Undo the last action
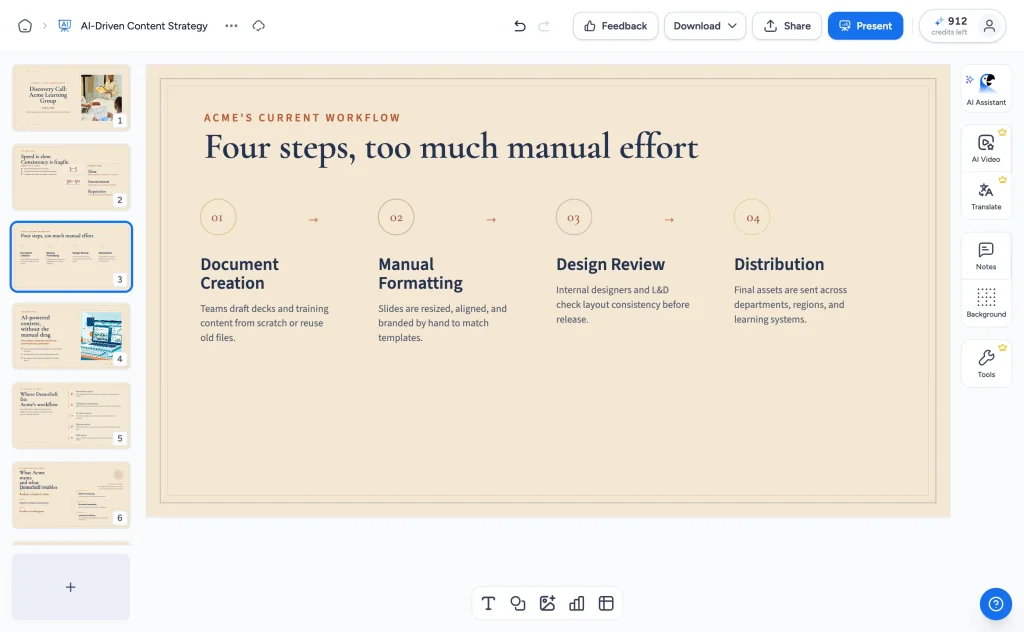This screenshot has height=632, width=1024. coord(520,26)
